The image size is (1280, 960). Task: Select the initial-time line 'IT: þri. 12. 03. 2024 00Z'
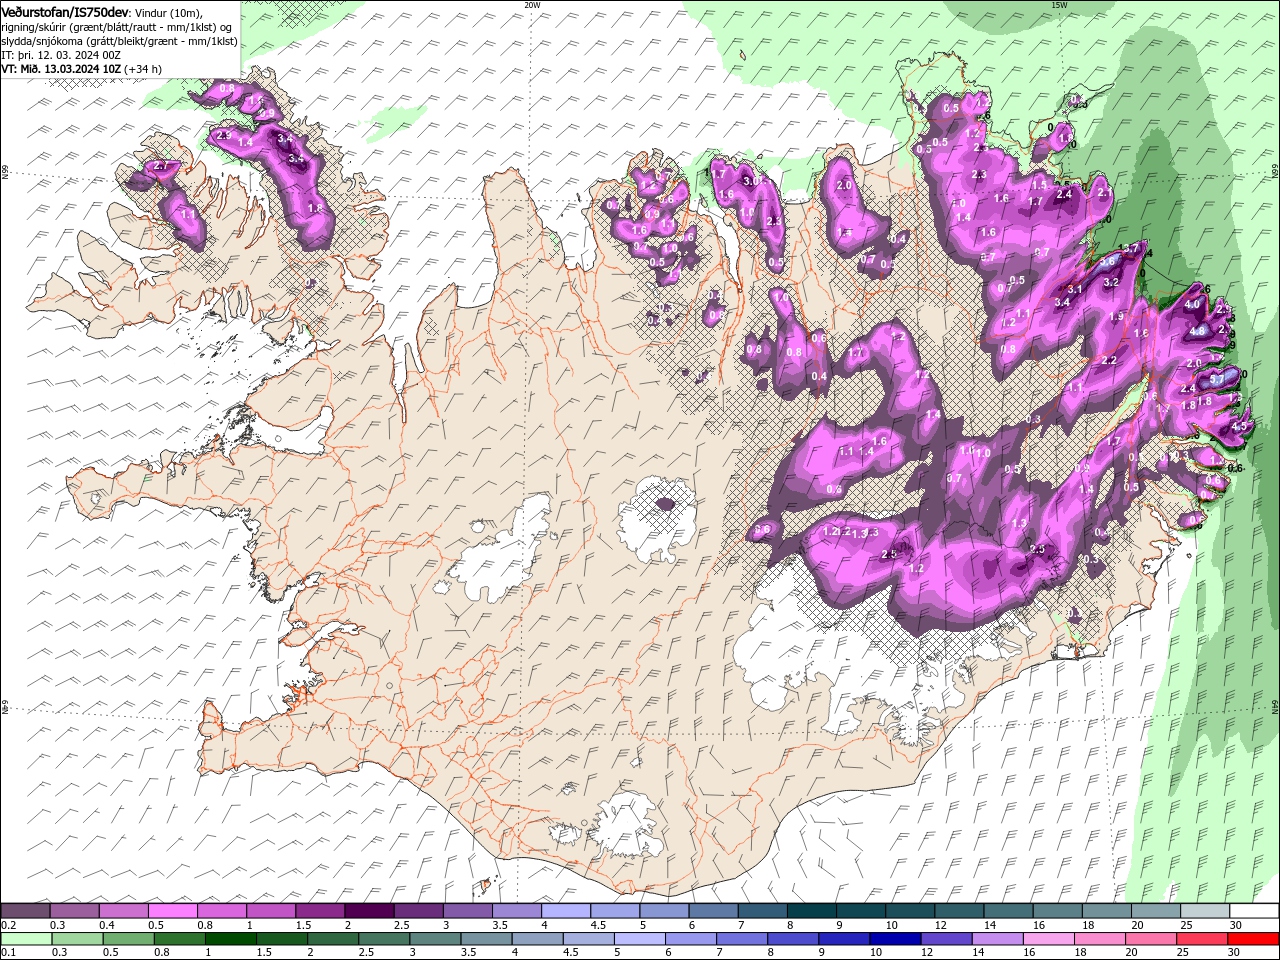[61, 55]
